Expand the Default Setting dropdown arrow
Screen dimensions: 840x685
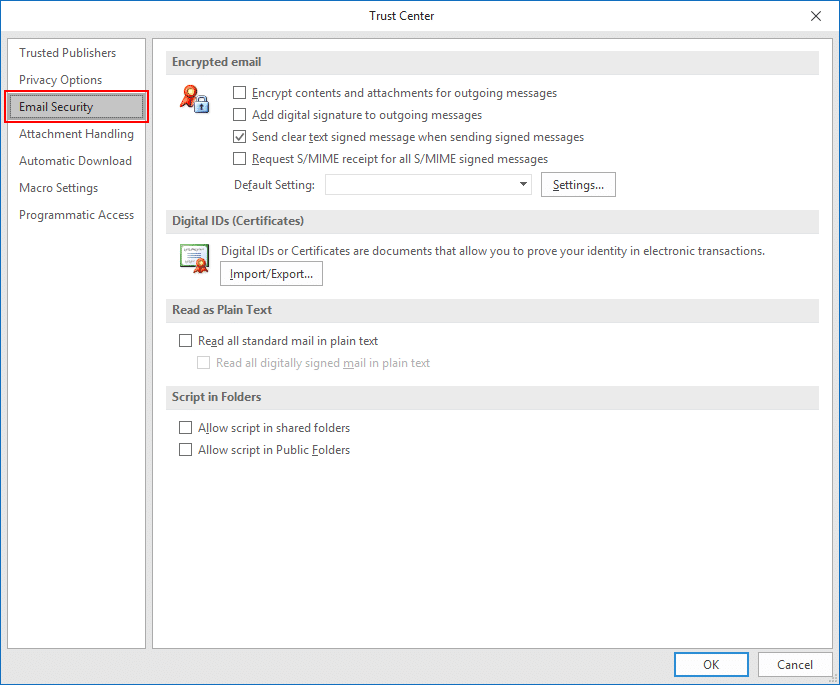(x=524, y=185)
